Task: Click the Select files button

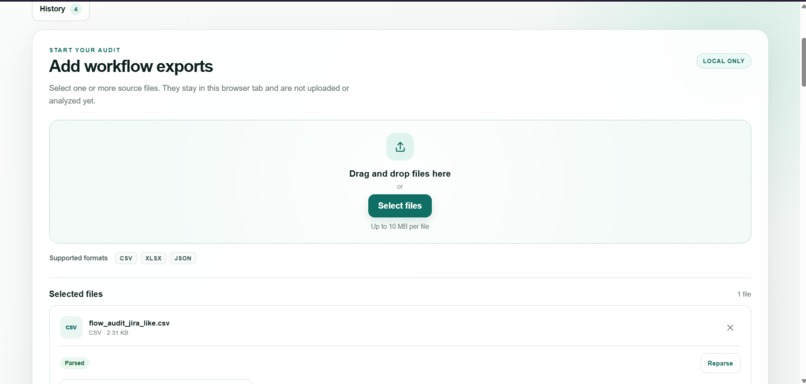Action: [x=400, y=206]
